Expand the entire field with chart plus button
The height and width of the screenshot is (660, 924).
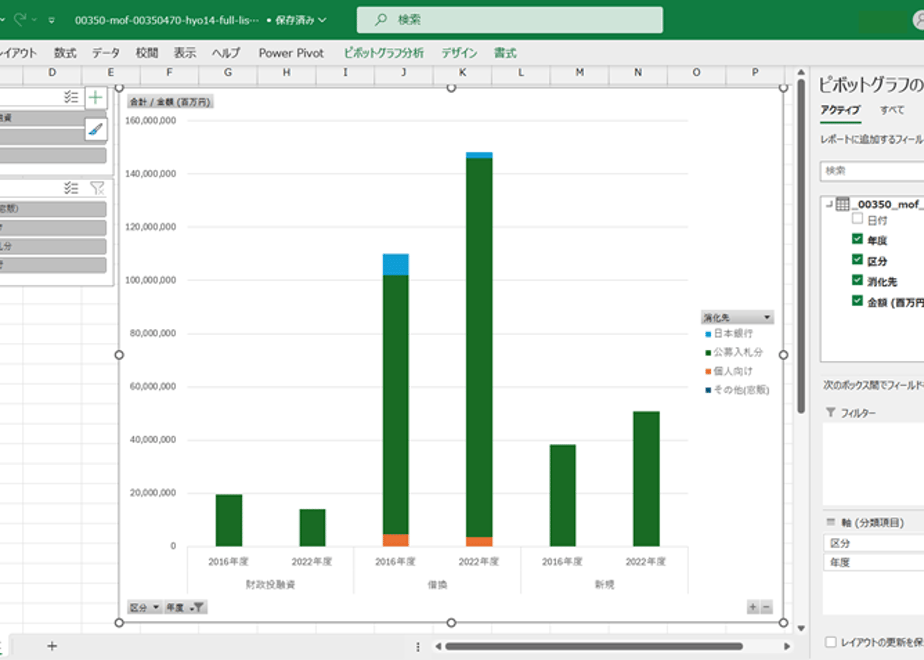(x=753, y=607)
